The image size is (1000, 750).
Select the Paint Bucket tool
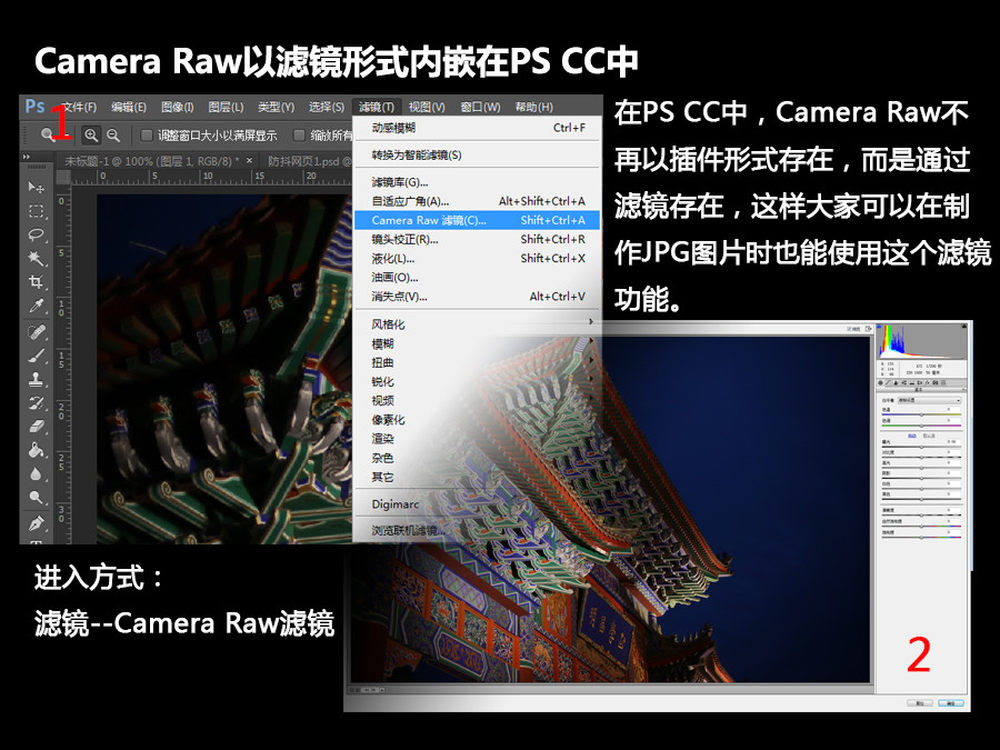(36, 450)
